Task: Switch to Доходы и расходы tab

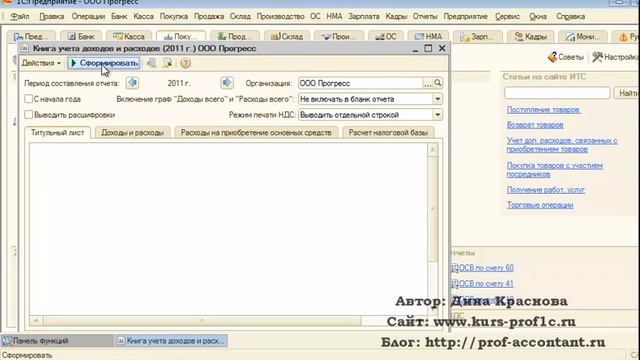Action: pos(132,133)
